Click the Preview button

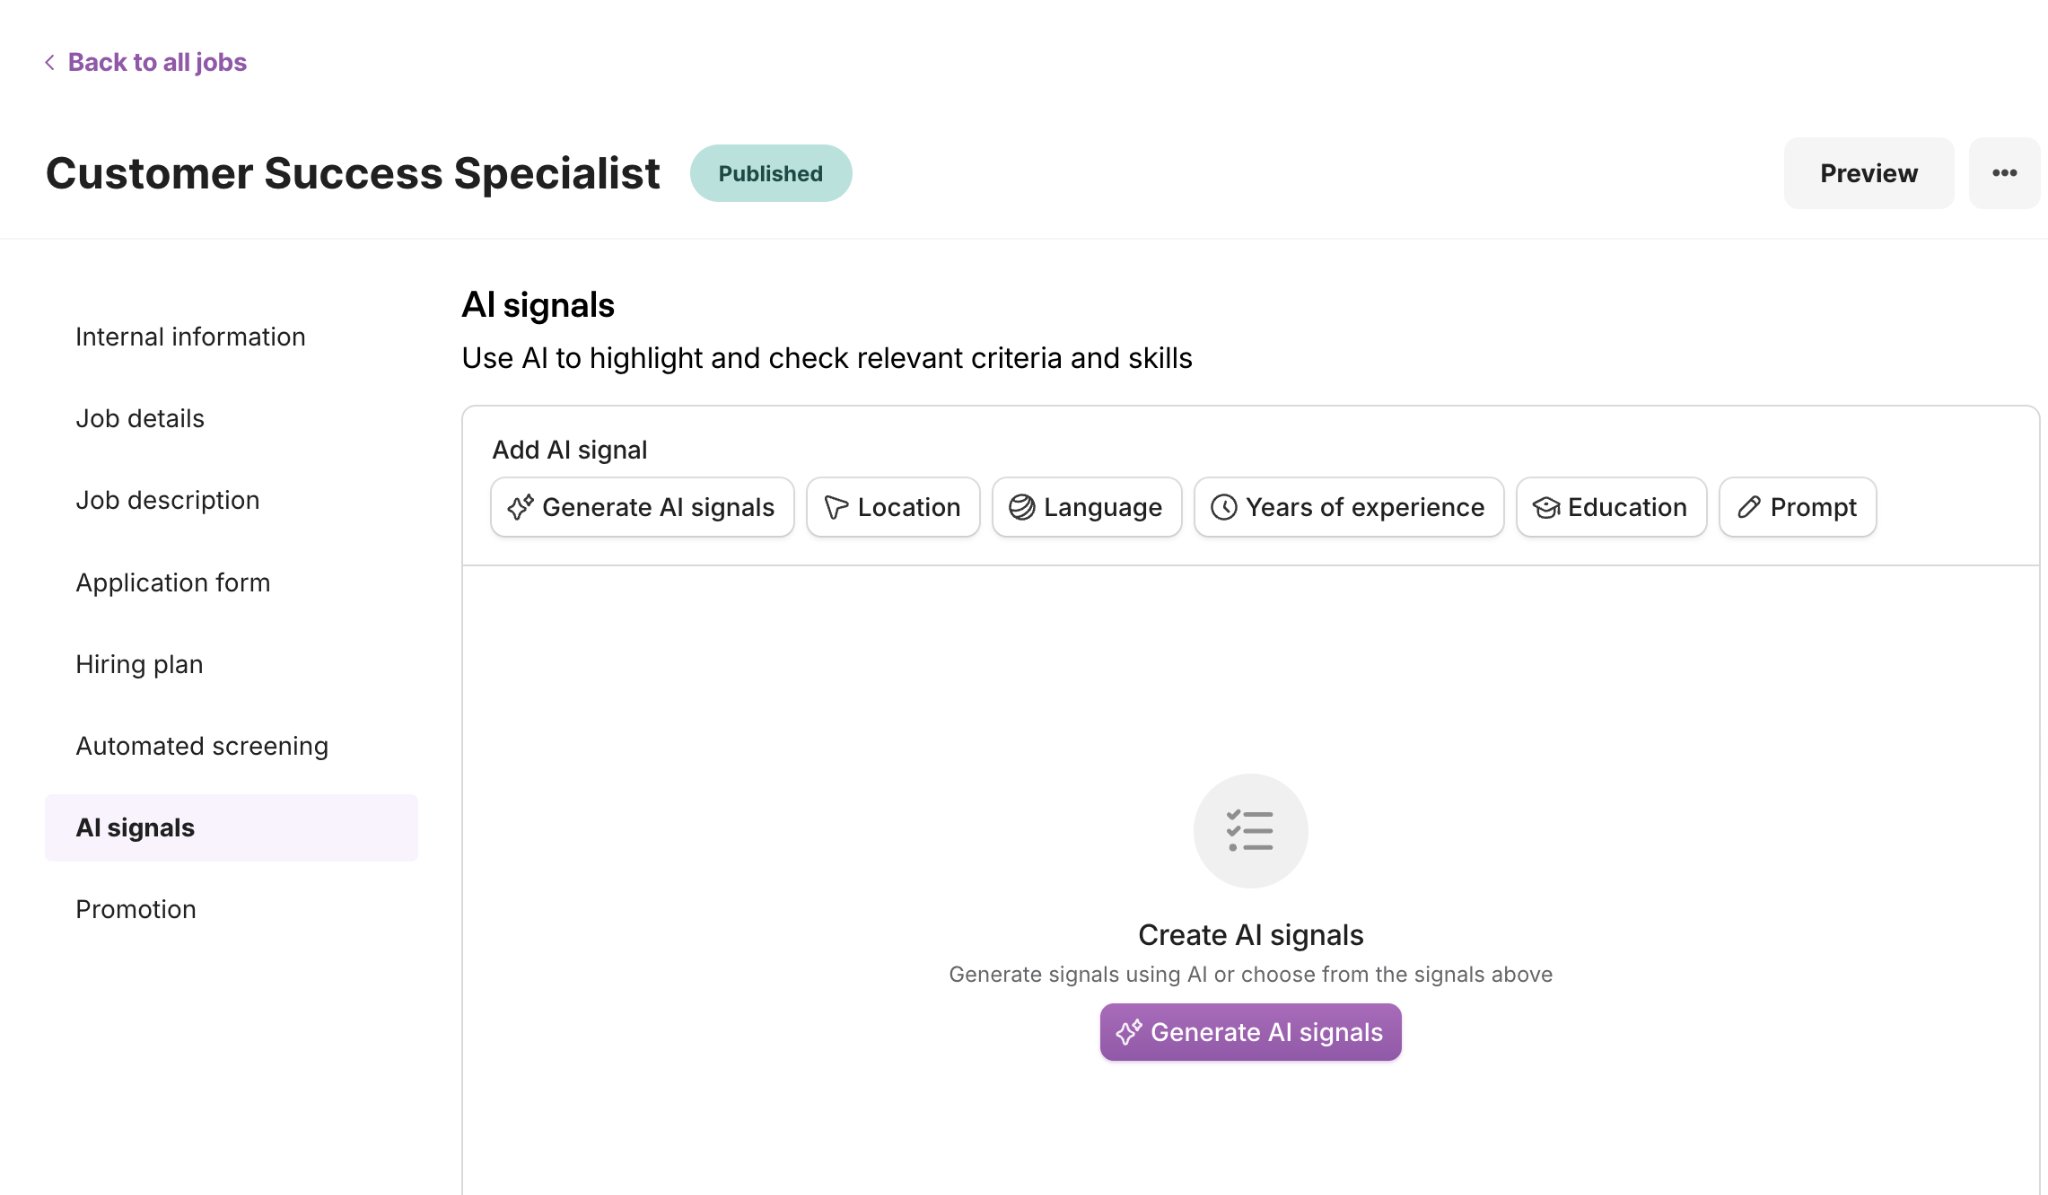(x=1868, y=173)
